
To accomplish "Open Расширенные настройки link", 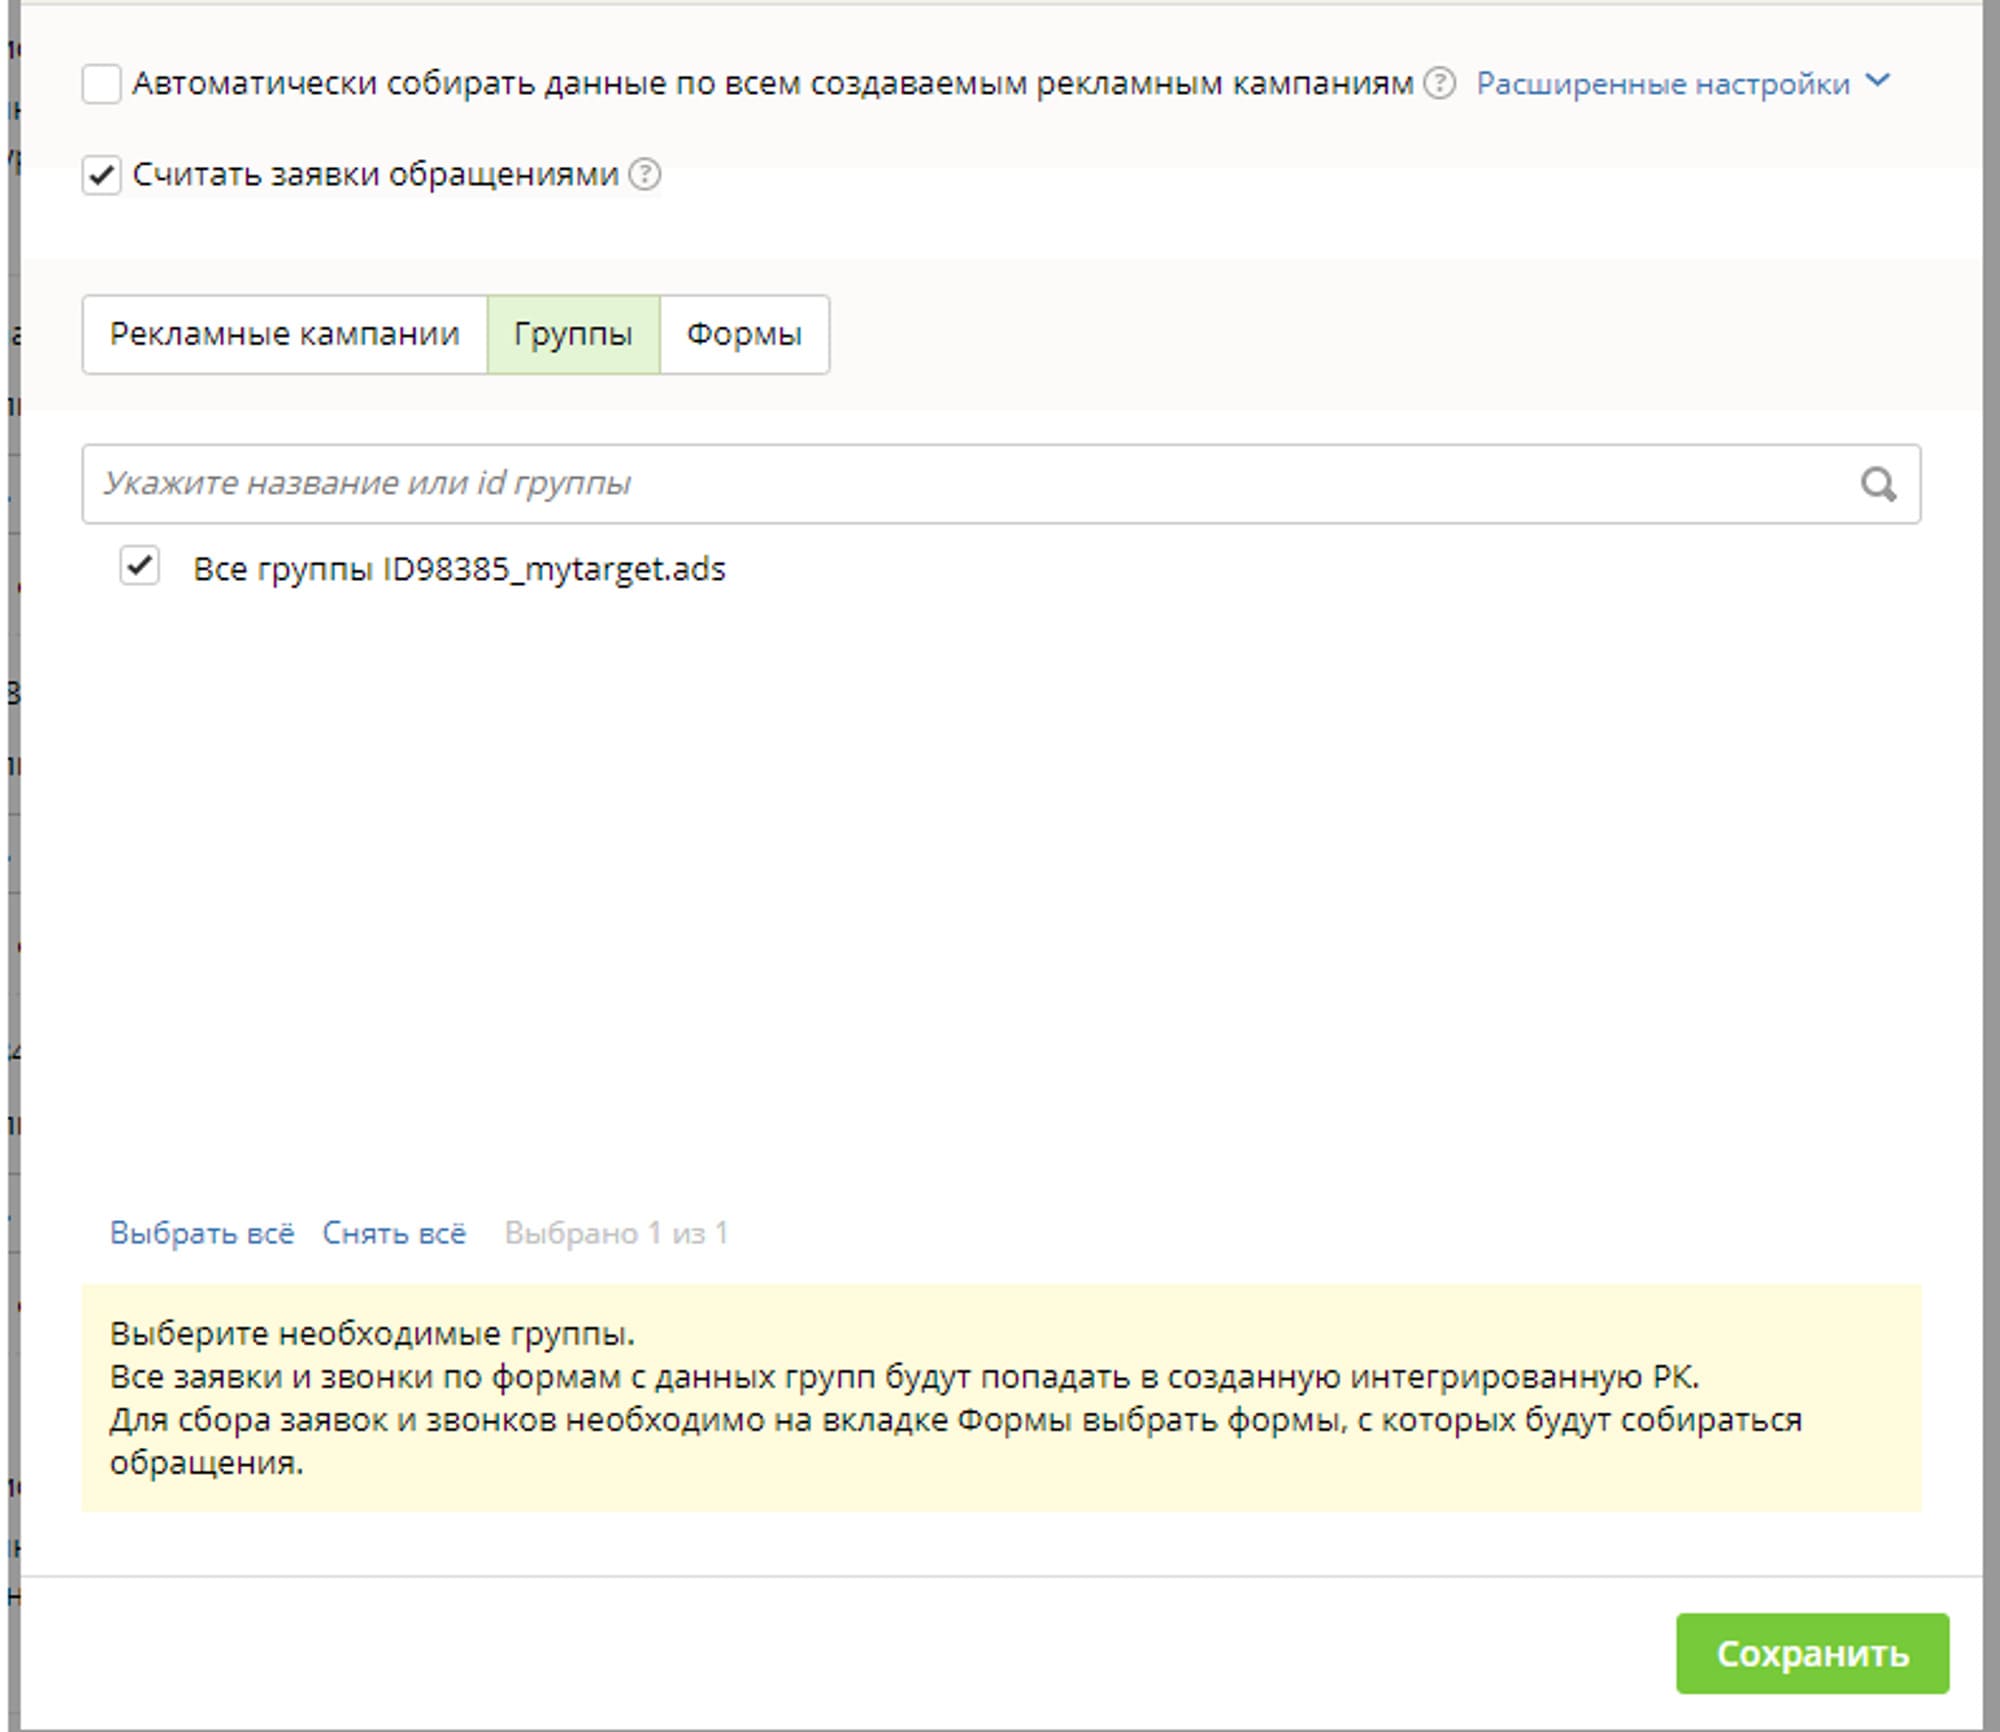I will [x=1662, y=84].
